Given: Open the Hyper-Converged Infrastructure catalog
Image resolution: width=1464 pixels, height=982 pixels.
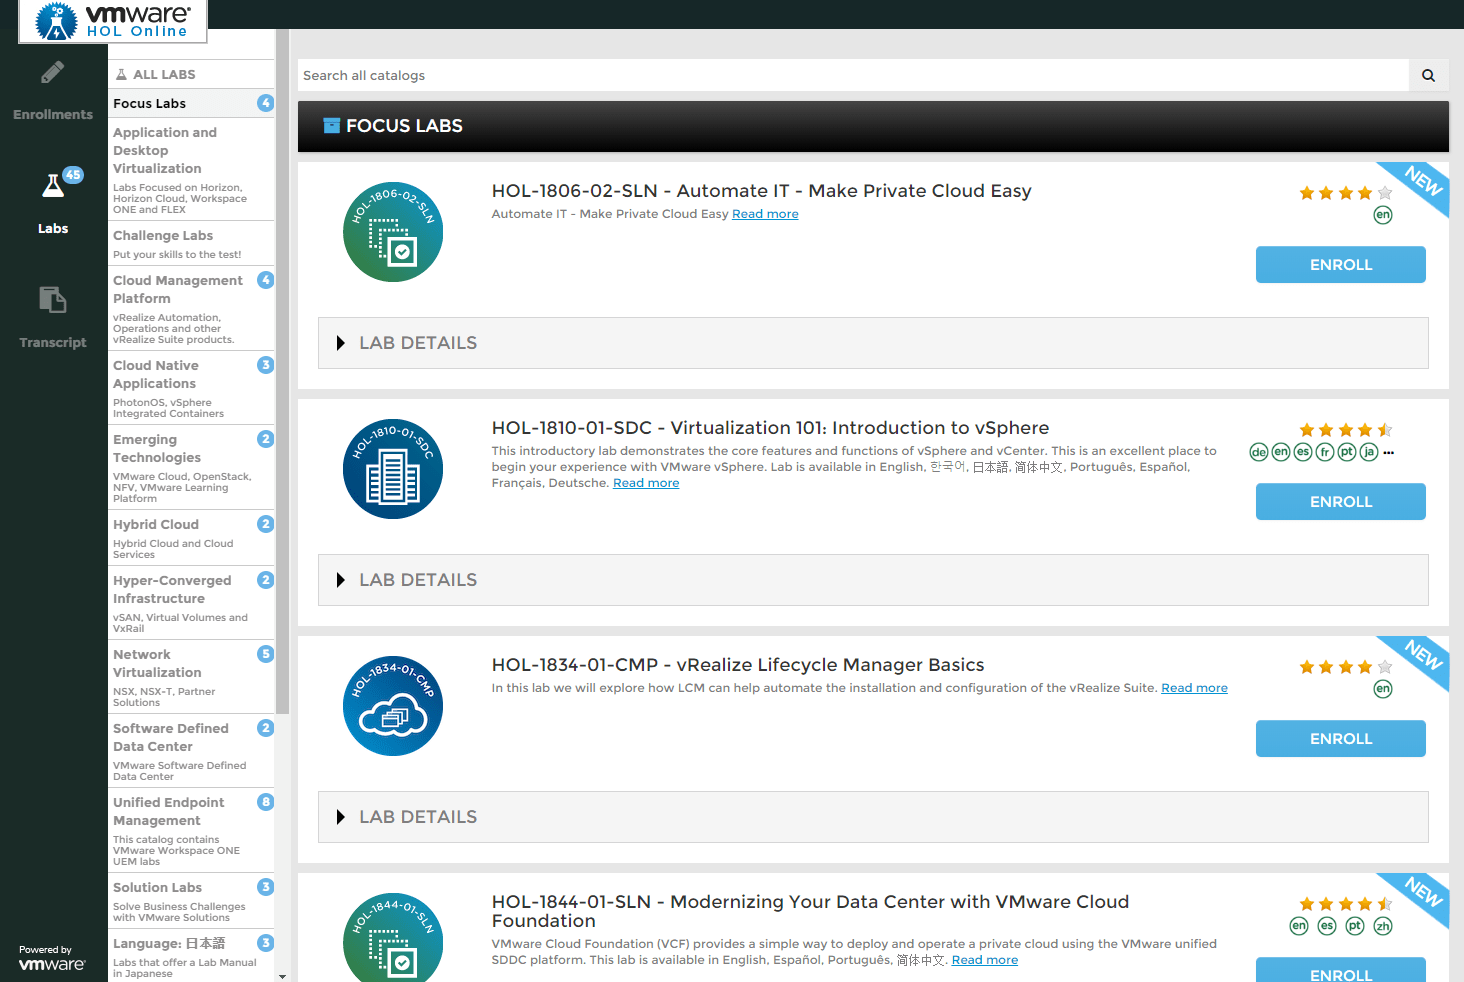Looking at the screenshot, I should [x=191, y=603].
